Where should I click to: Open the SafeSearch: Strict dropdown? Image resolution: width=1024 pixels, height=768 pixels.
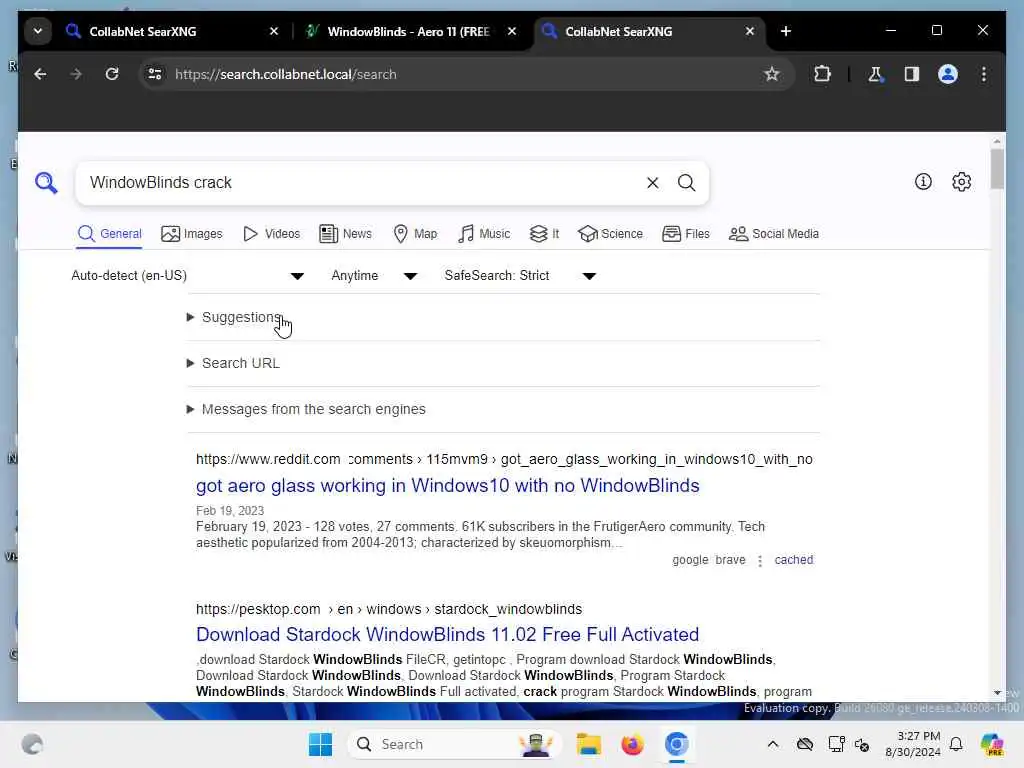pyautogui.click(x=520, y=276)
